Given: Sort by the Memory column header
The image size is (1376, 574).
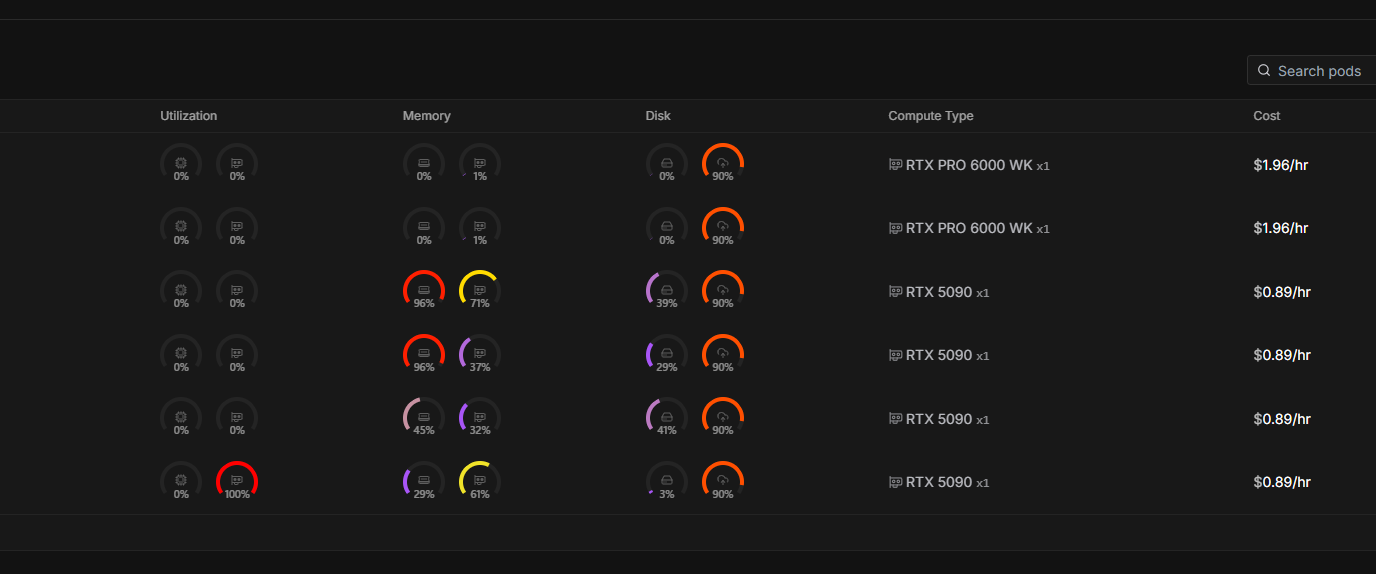Looking at the screenshot, I should tap(426, 116).
